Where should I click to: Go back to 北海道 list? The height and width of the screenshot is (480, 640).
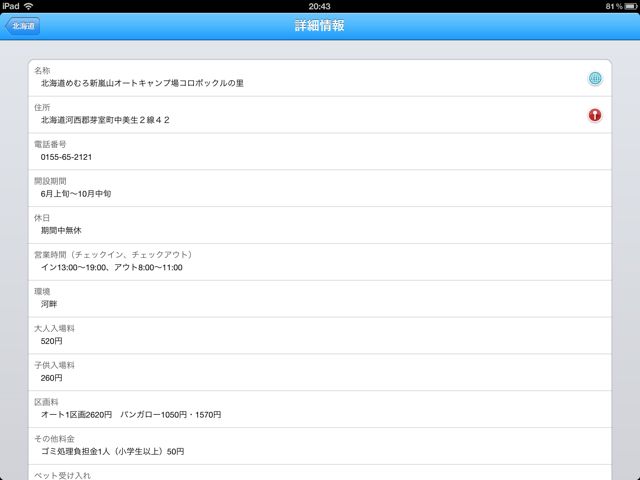(x=22, y=26)
